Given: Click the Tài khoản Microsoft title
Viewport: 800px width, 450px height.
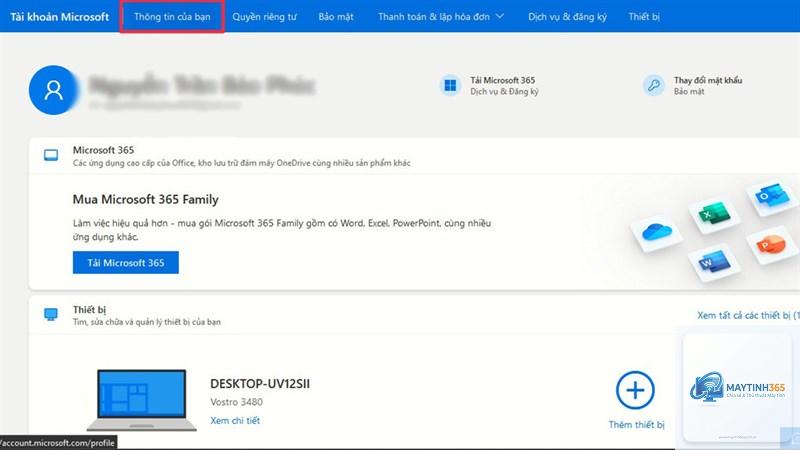Looking at the screenshot, I should click(60, 17).
